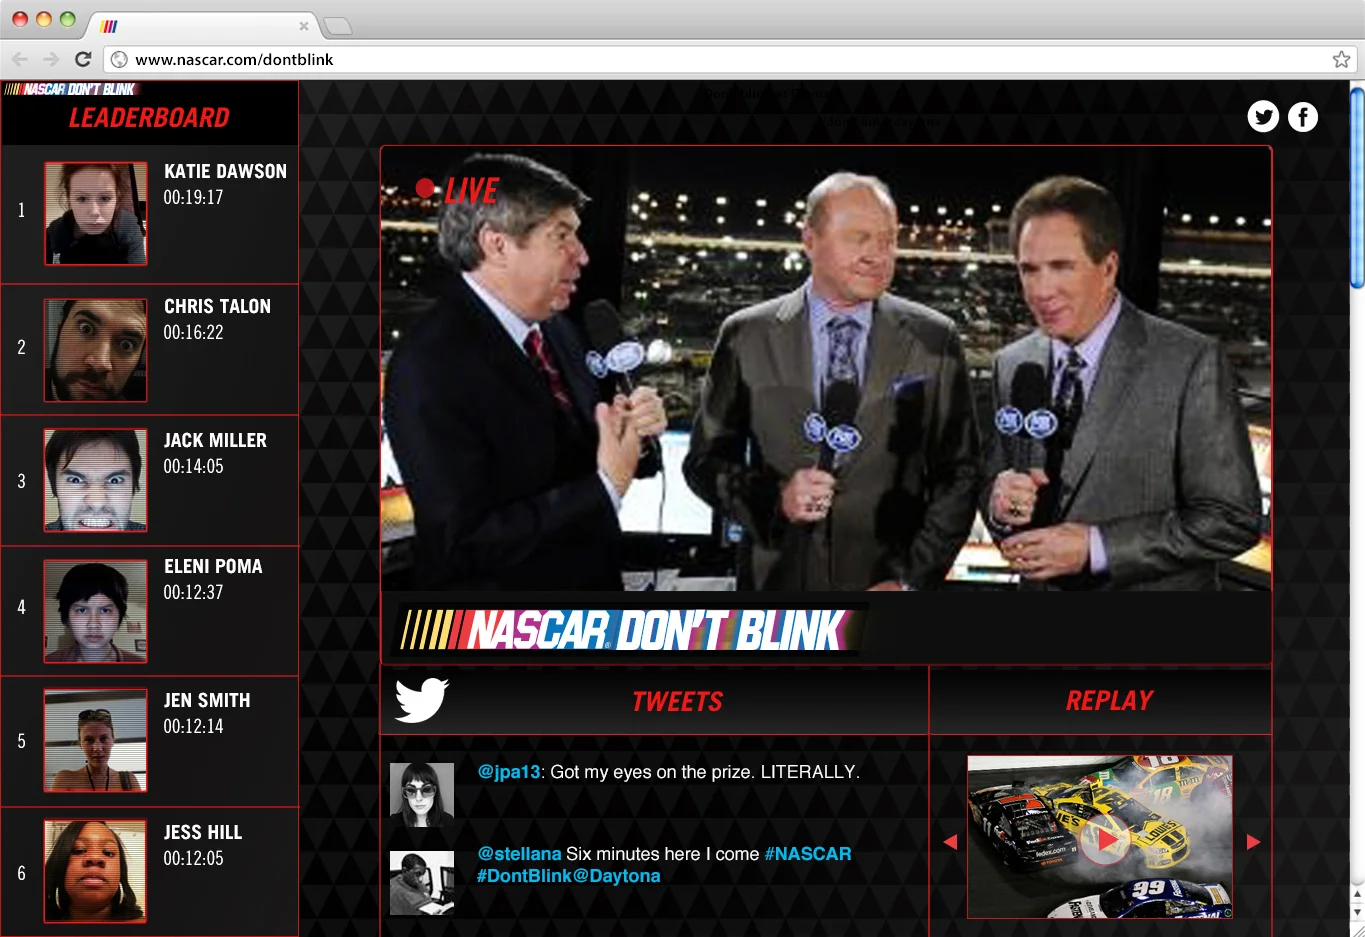Click stellana's avatar
1365x937 pixels.
tap(422, 883)
